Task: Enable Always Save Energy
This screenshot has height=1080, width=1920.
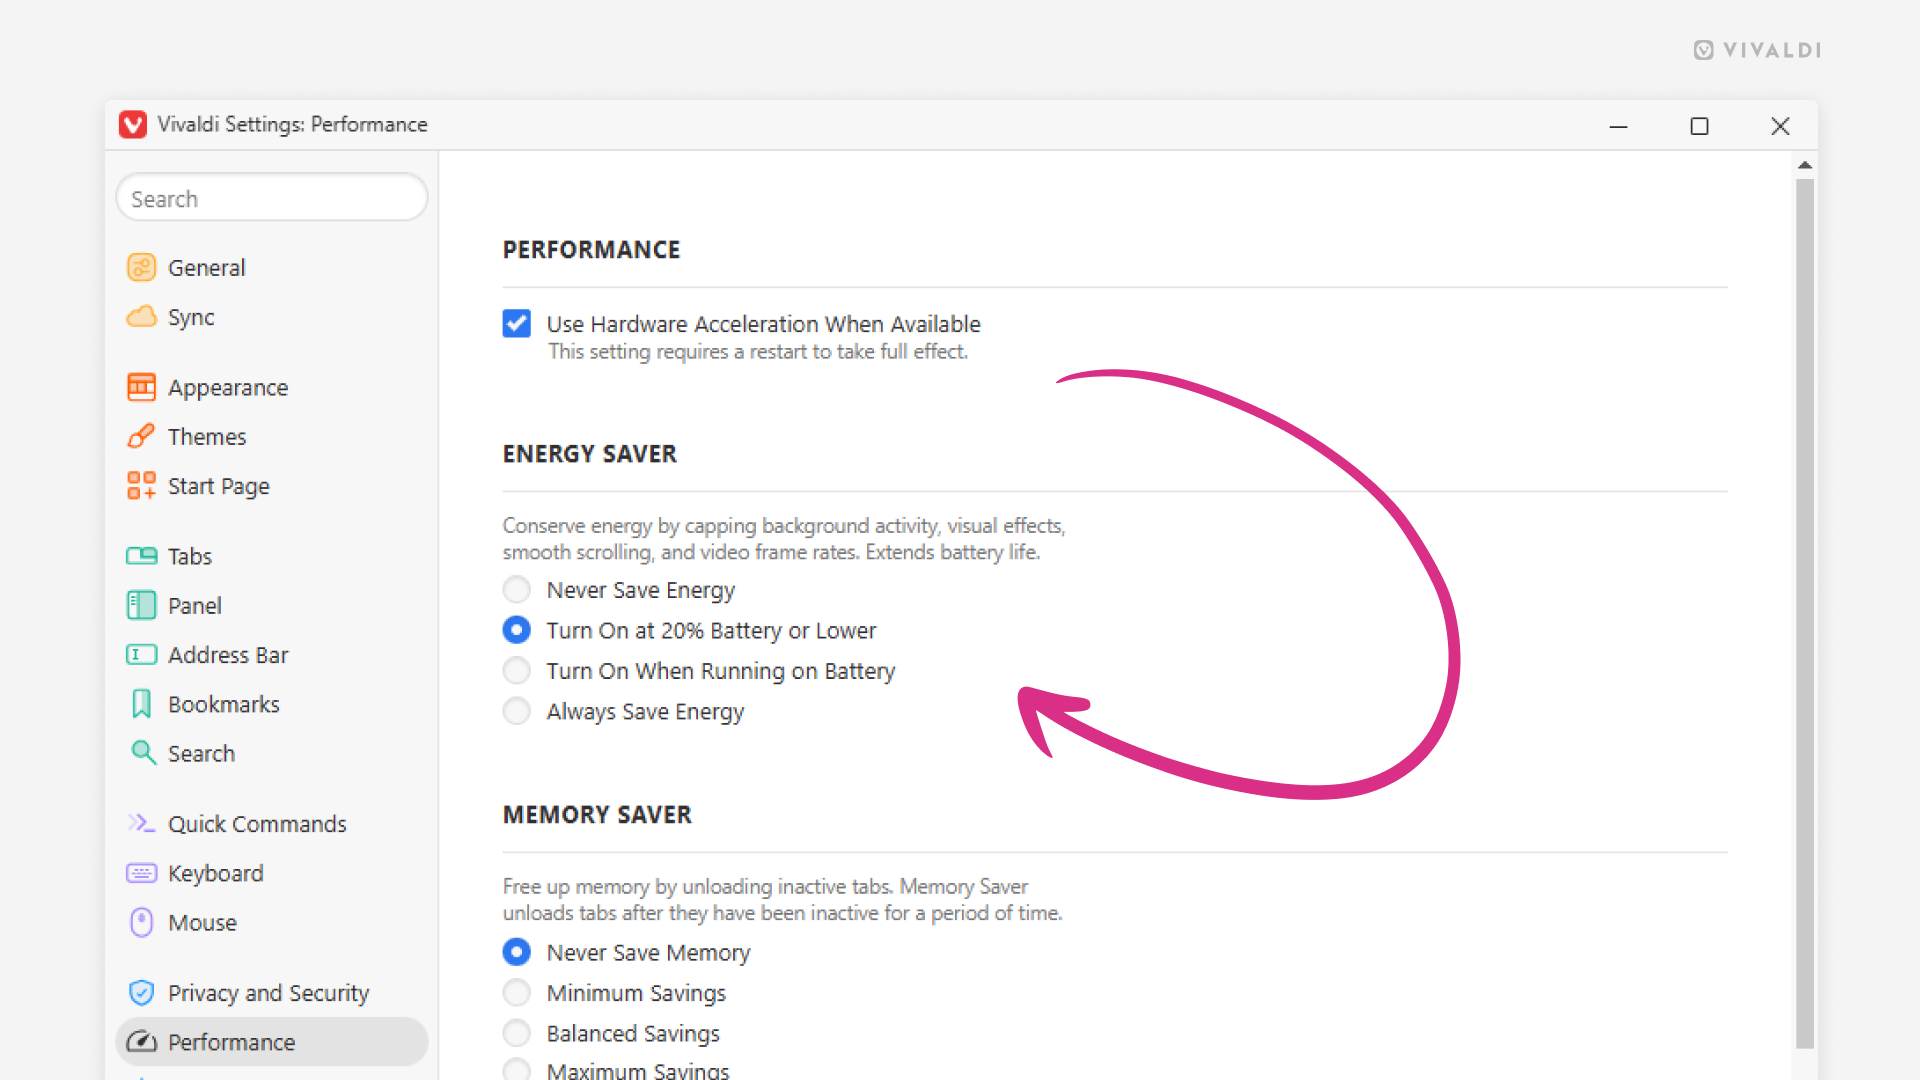Action: click(x=516, y=711)
